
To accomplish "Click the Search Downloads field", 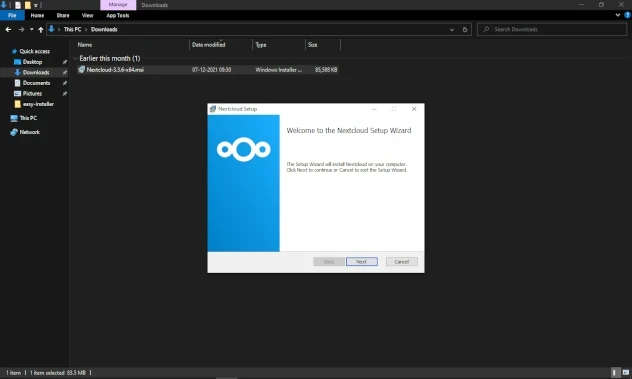I will (x=552, y=29).
